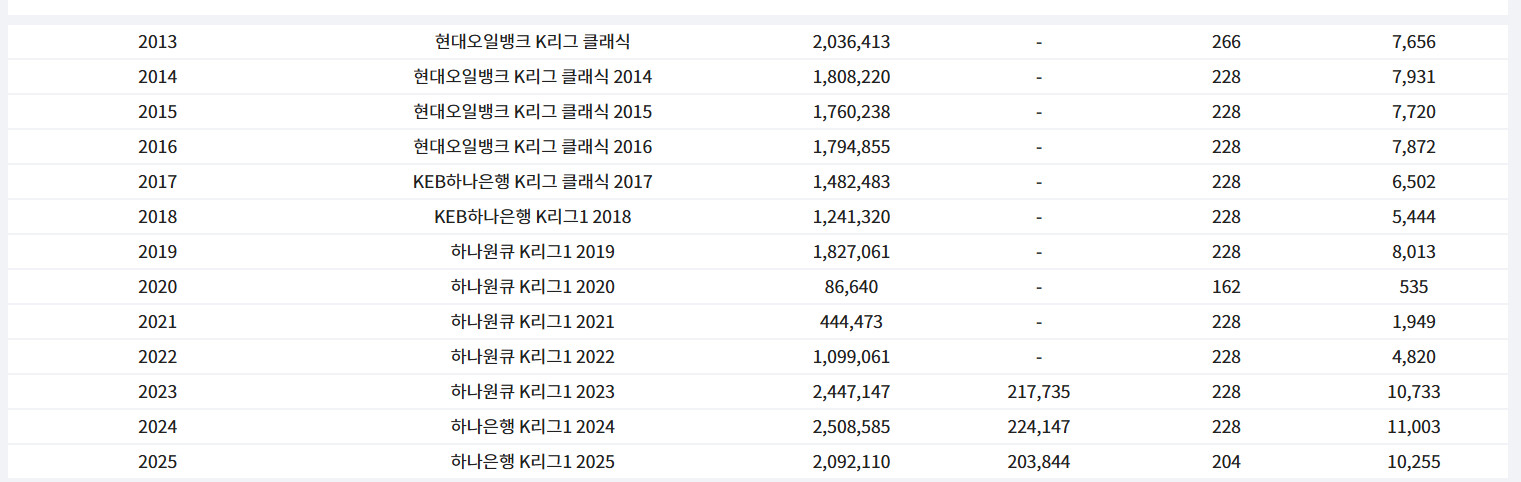Select the 2013 year cell
The height and width of the screenshot is (482, 1521).
(157, 42)
